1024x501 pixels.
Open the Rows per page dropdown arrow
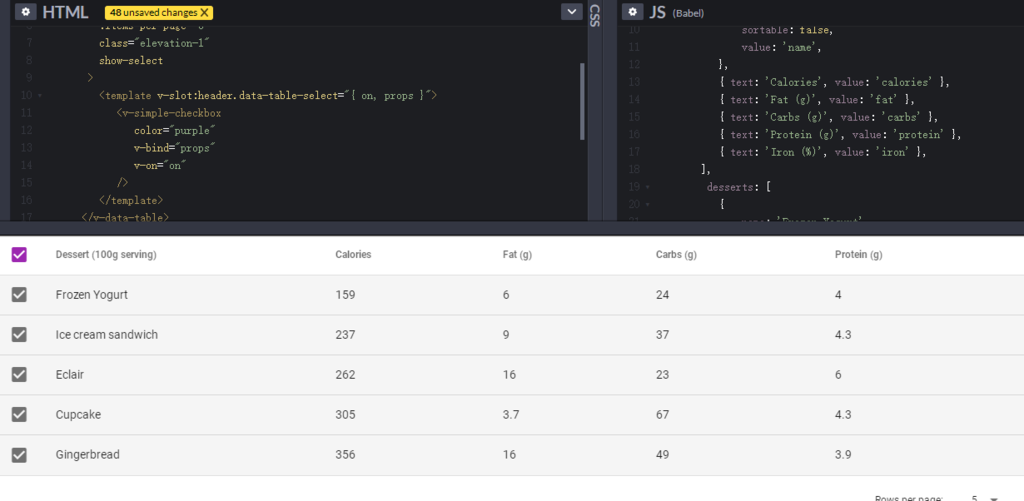click(994, 498)
